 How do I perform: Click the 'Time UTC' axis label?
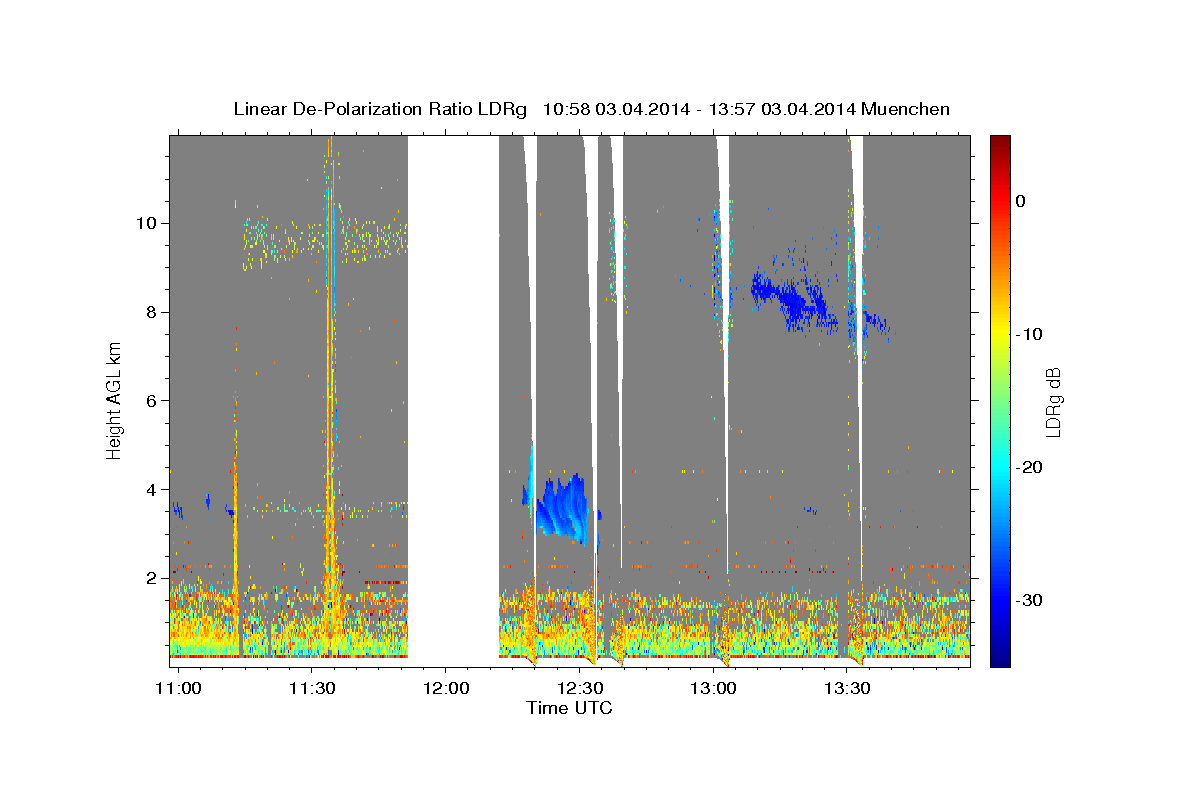pyautogui.click(x=569, y=708)
